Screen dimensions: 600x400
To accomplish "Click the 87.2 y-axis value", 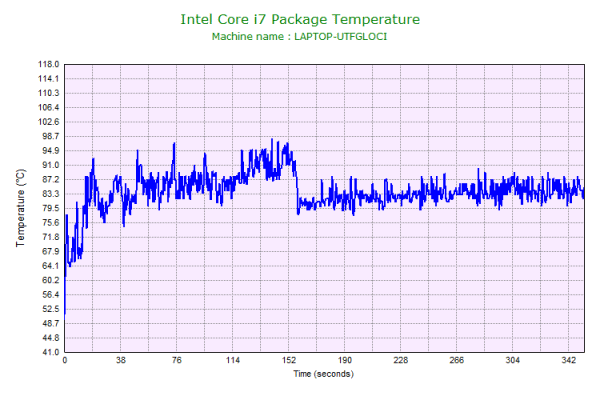I will pyautogui.click(x=51, y=180).
